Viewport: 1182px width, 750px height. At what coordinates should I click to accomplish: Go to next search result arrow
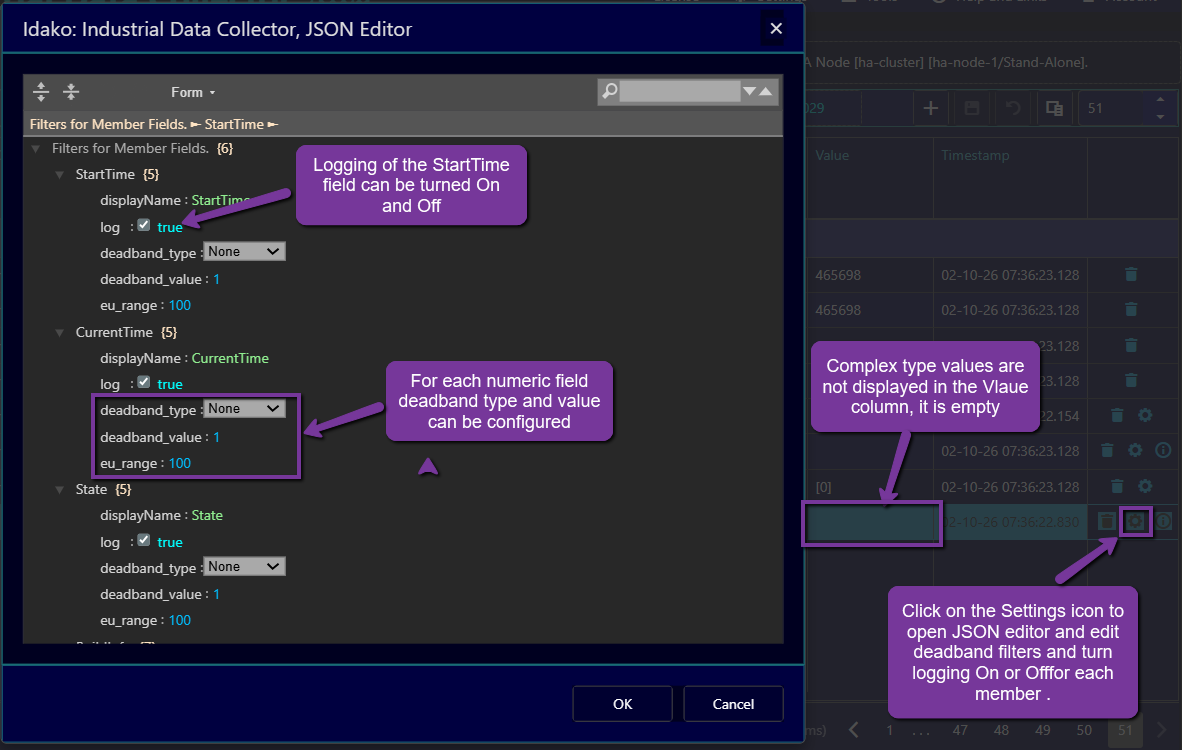(x=749, y=91)
